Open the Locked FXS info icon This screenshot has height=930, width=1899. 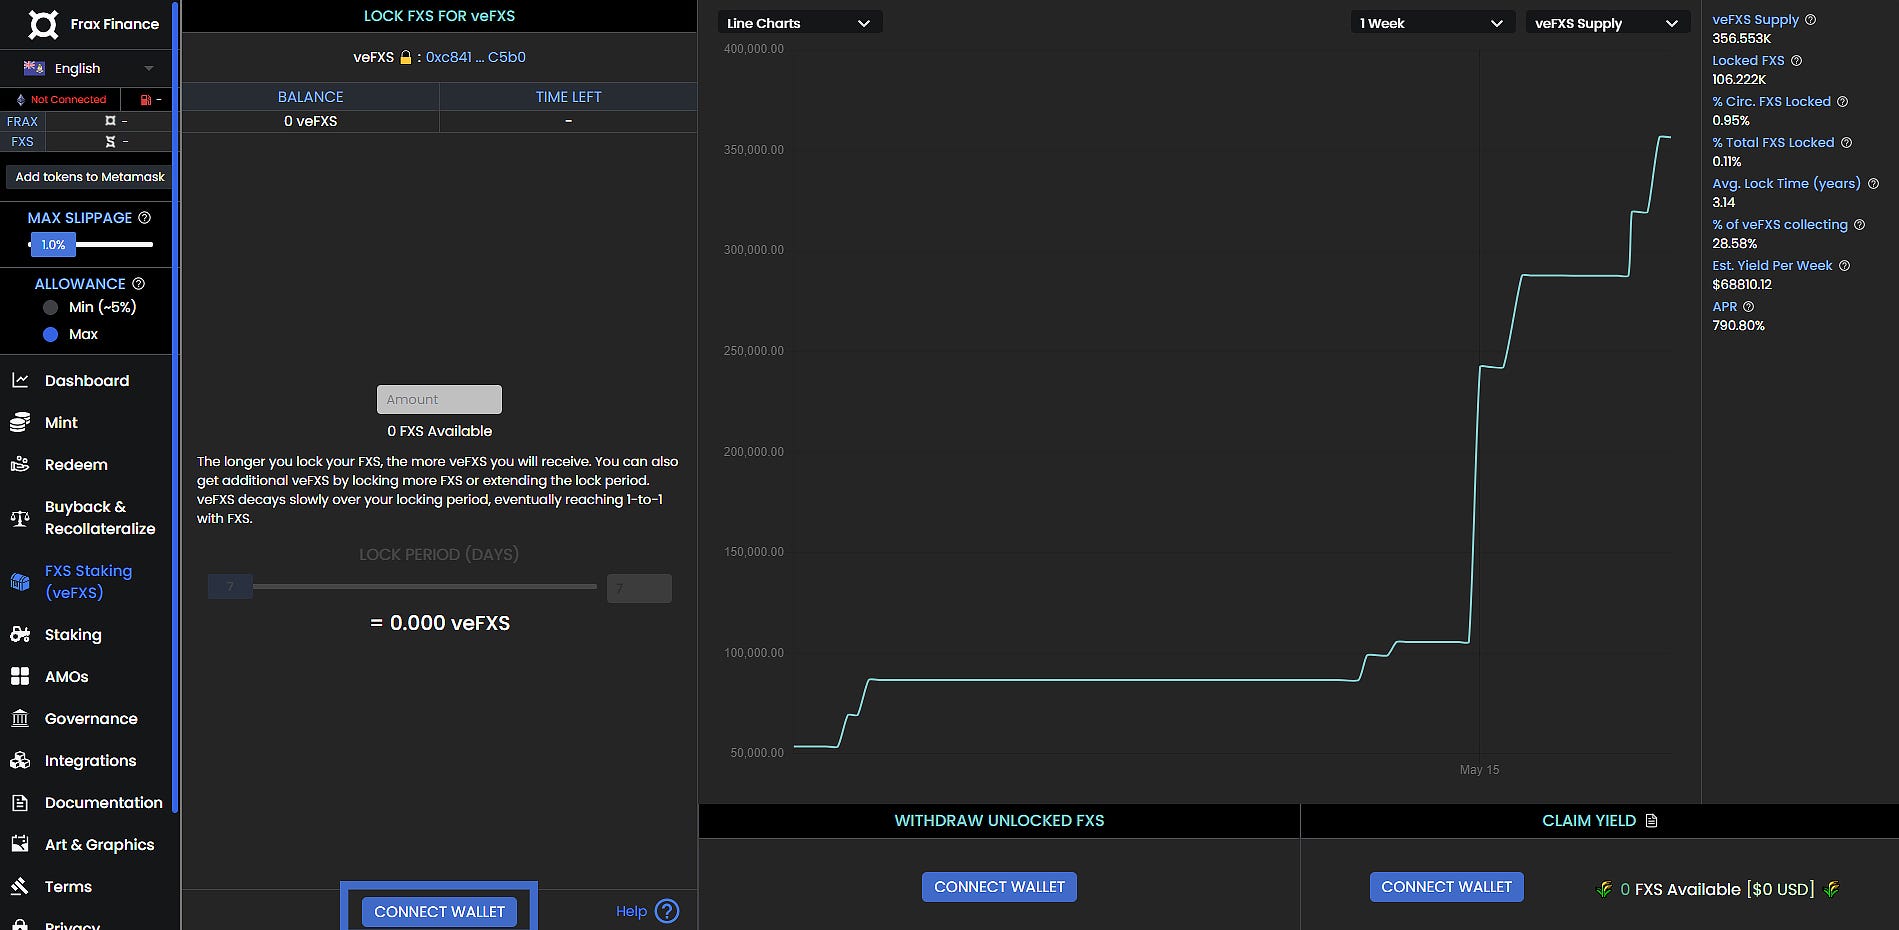pyautogui.click(x=1797, y=61)
